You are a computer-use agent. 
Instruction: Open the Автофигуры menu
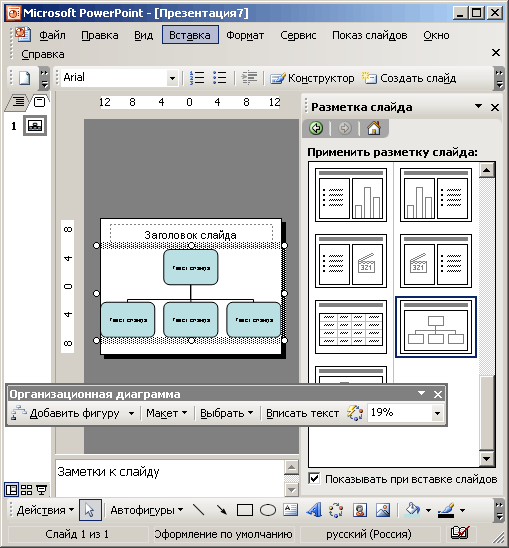click(x=146, y=510)
